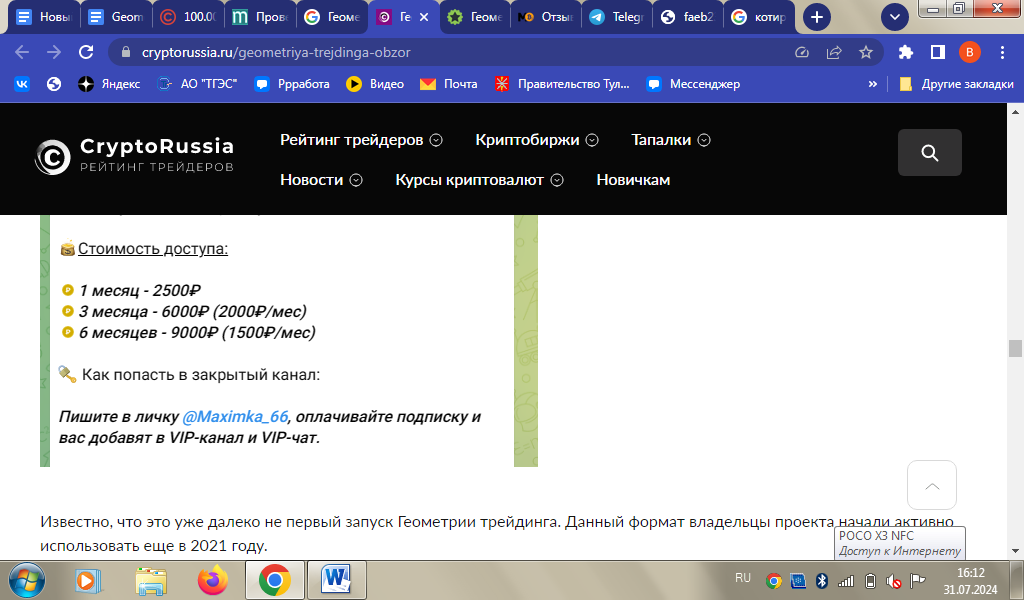Open the share page icon in address bar
The height and width of the screenshot is (600, 1024).
tap(834, 52)
